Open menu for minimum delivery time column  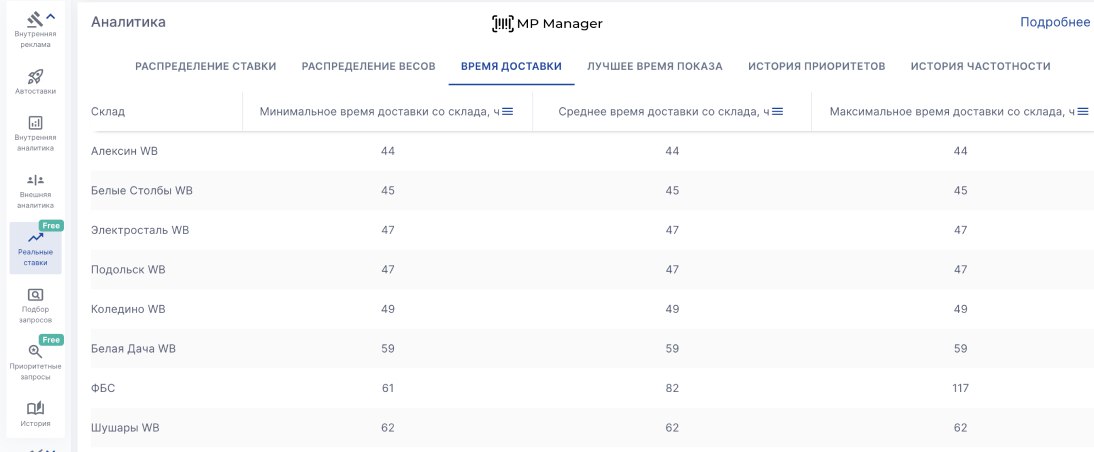click(507, 111)
